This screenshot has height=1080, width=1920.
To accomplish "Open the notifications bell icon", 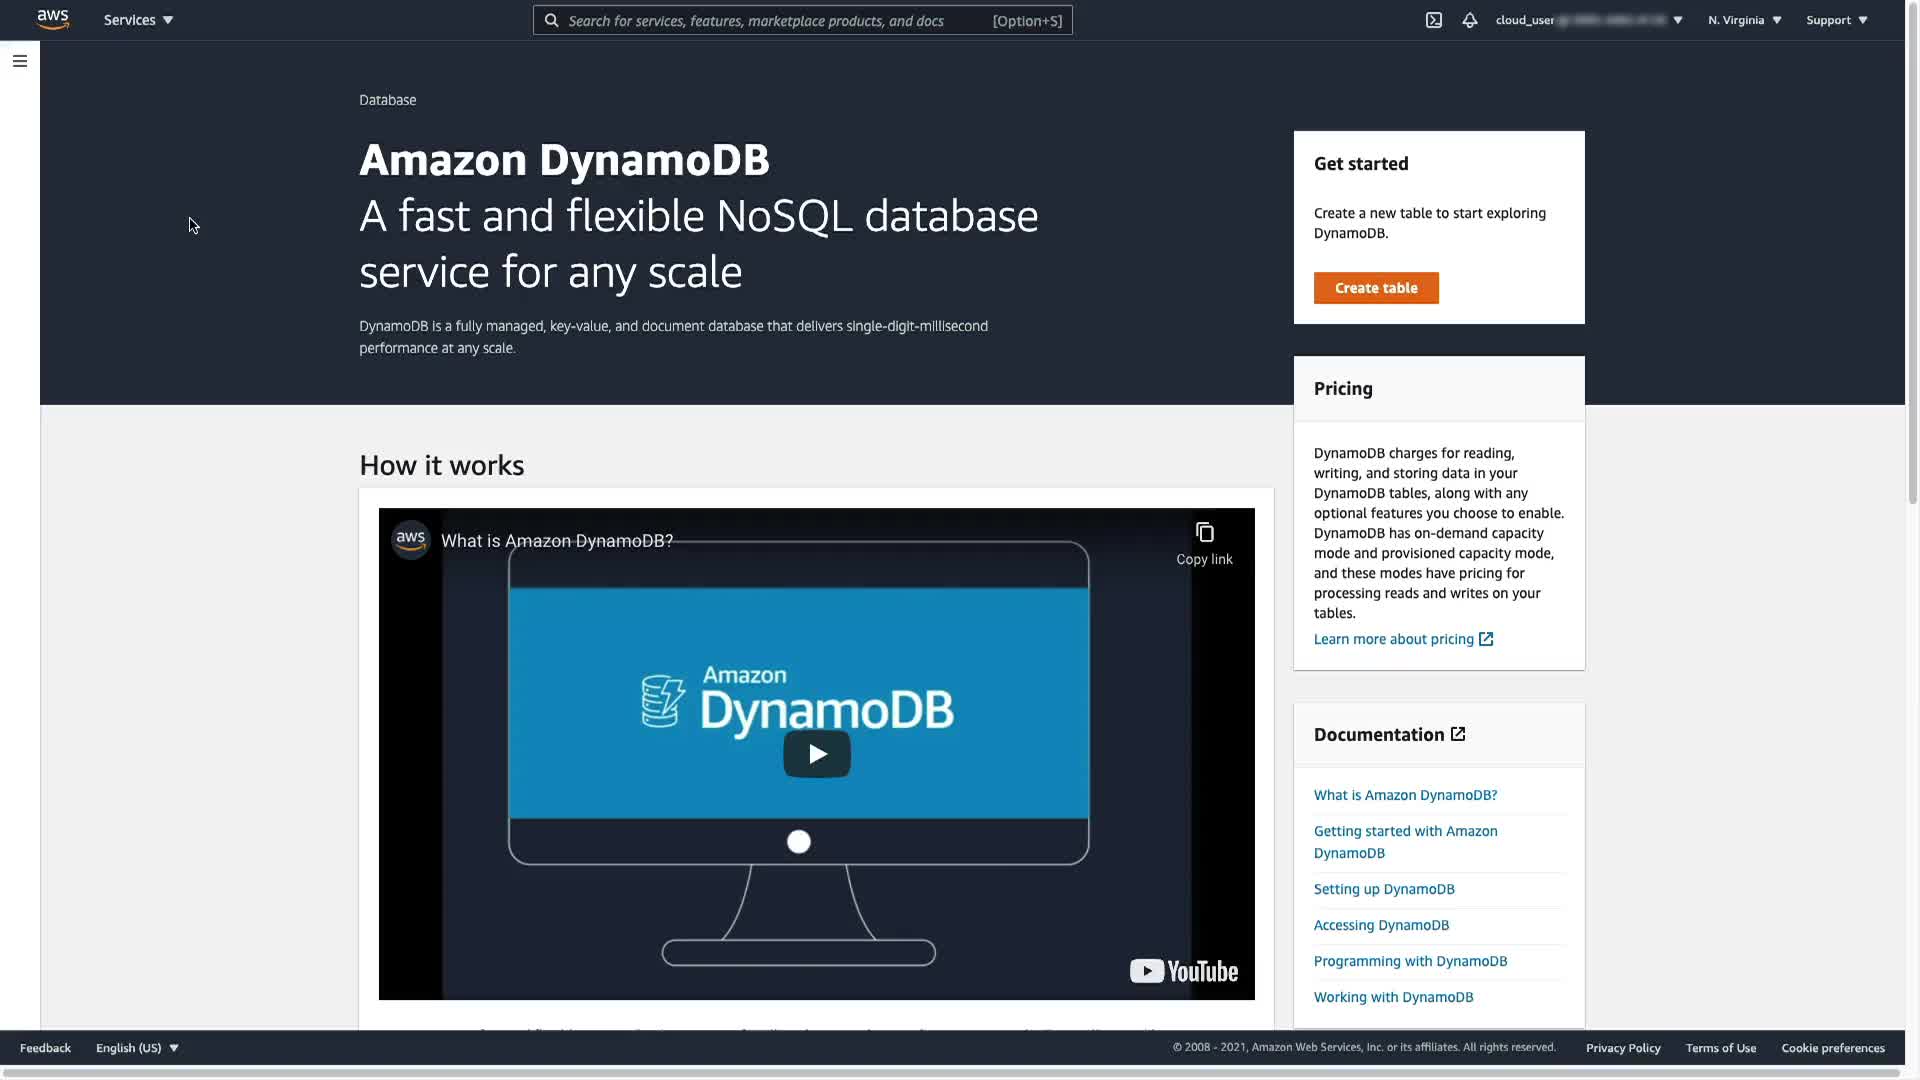I will [x=1469, y=20].
